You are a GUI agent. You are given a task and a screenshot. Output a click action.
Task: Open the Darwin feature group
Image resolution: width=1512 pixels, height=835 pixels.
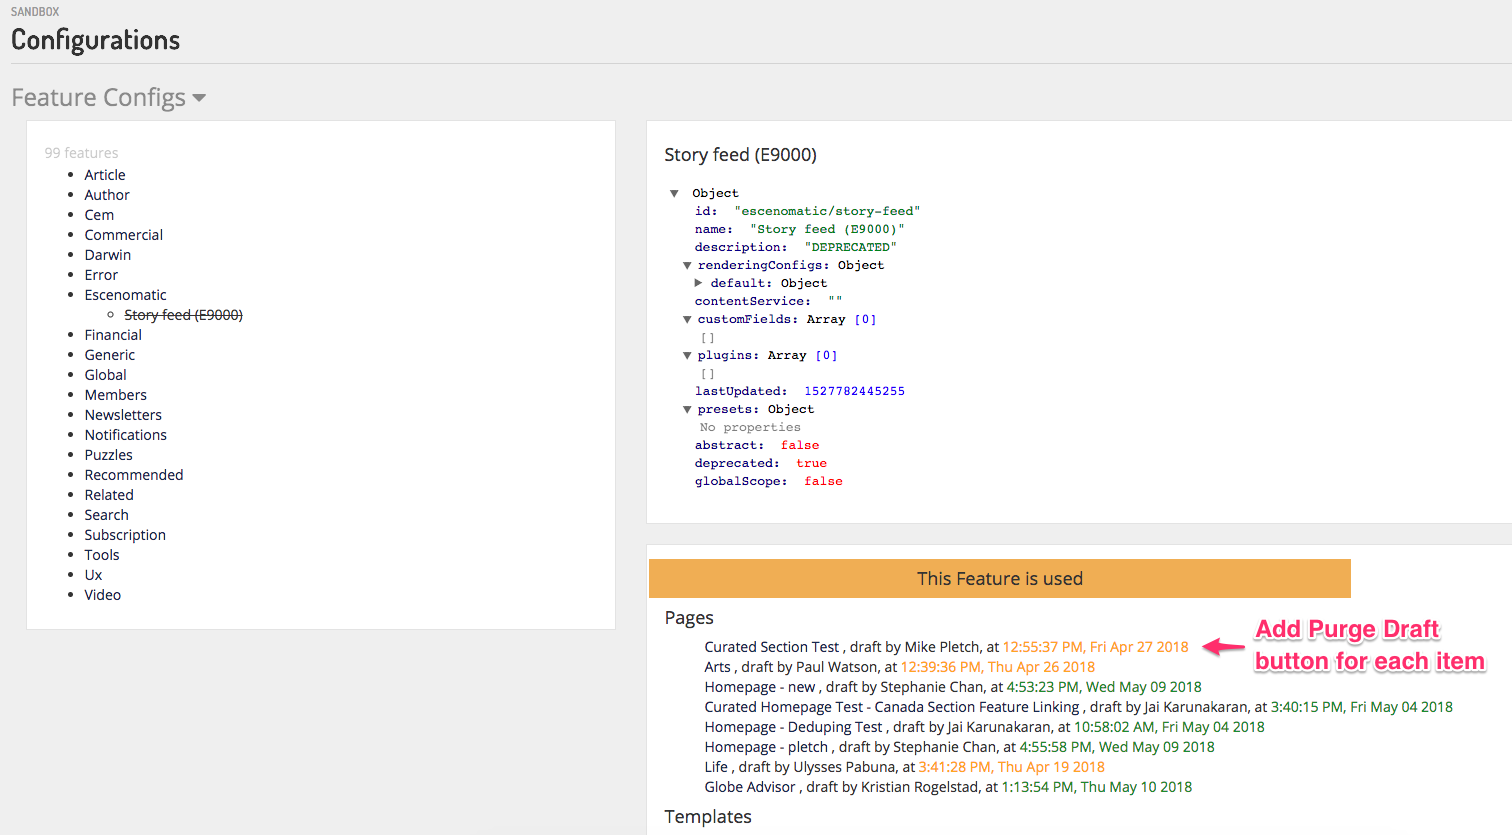(x=108, y=255)
